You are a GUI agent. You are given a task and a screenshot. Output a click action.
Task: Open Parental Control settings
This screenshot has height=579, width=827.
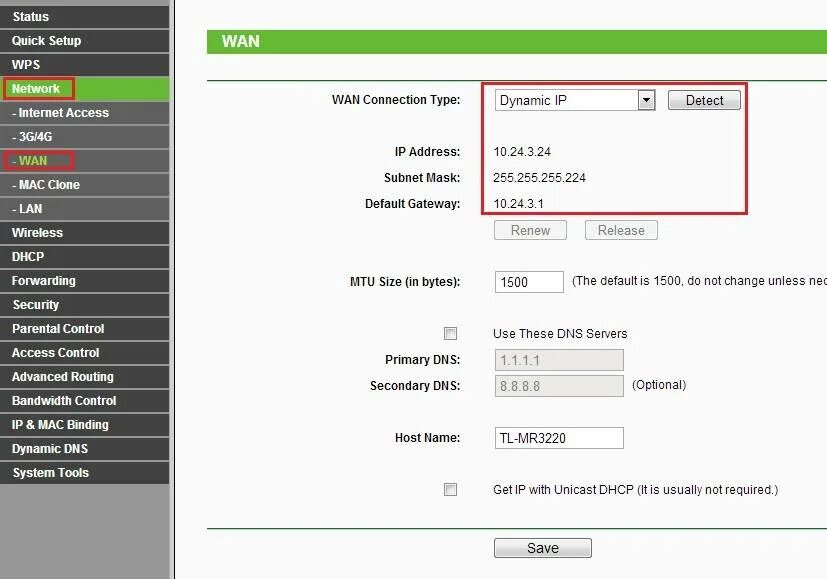[x=84, y=329]
